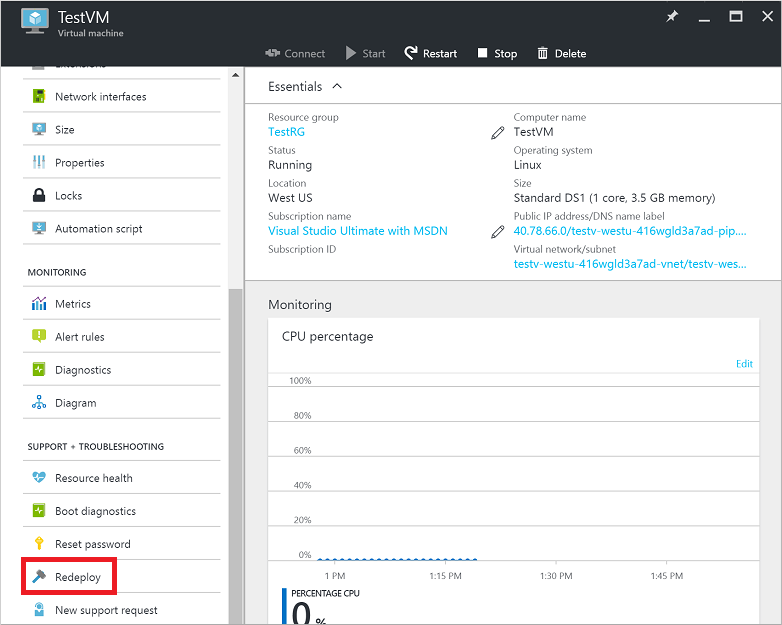Click the Reset password key icon
Image resolution: width=782 pixels, height=625 pixels.
pos(39,544)
